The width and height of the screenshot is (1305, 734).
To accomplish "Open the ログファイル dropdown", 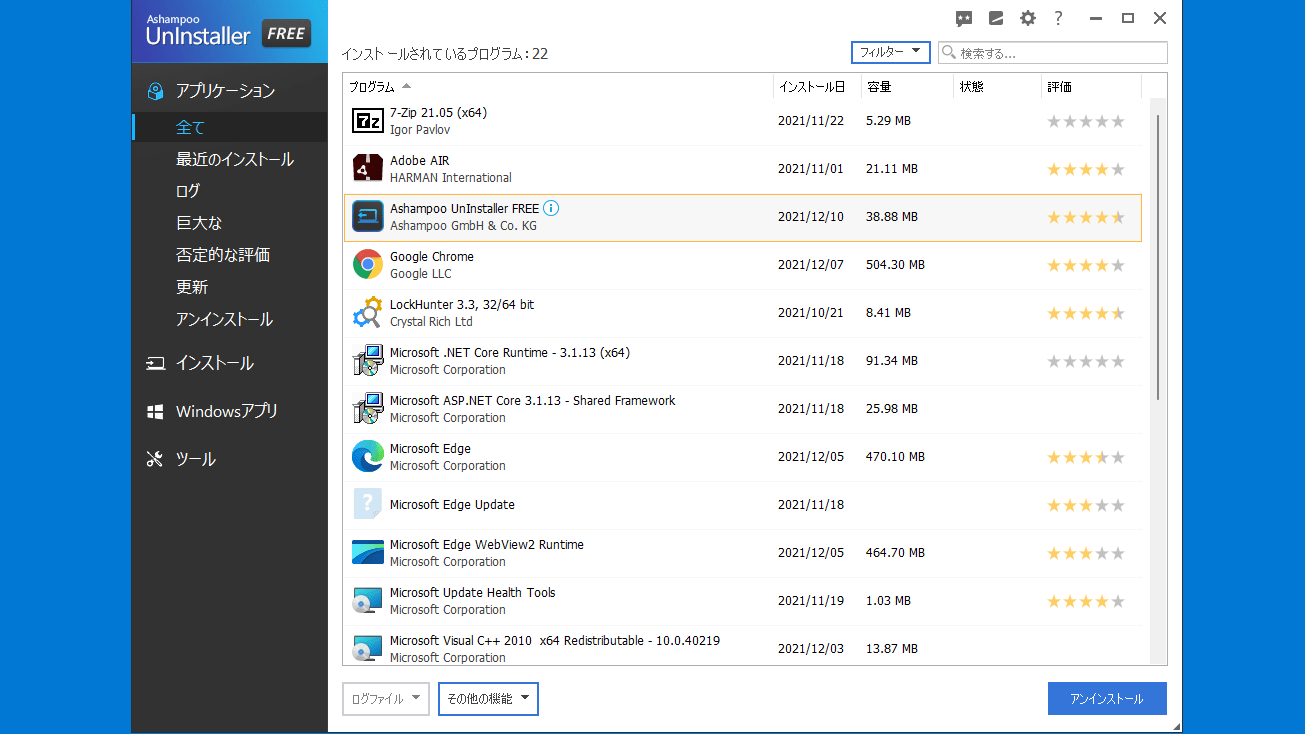I will coord(386,699).
